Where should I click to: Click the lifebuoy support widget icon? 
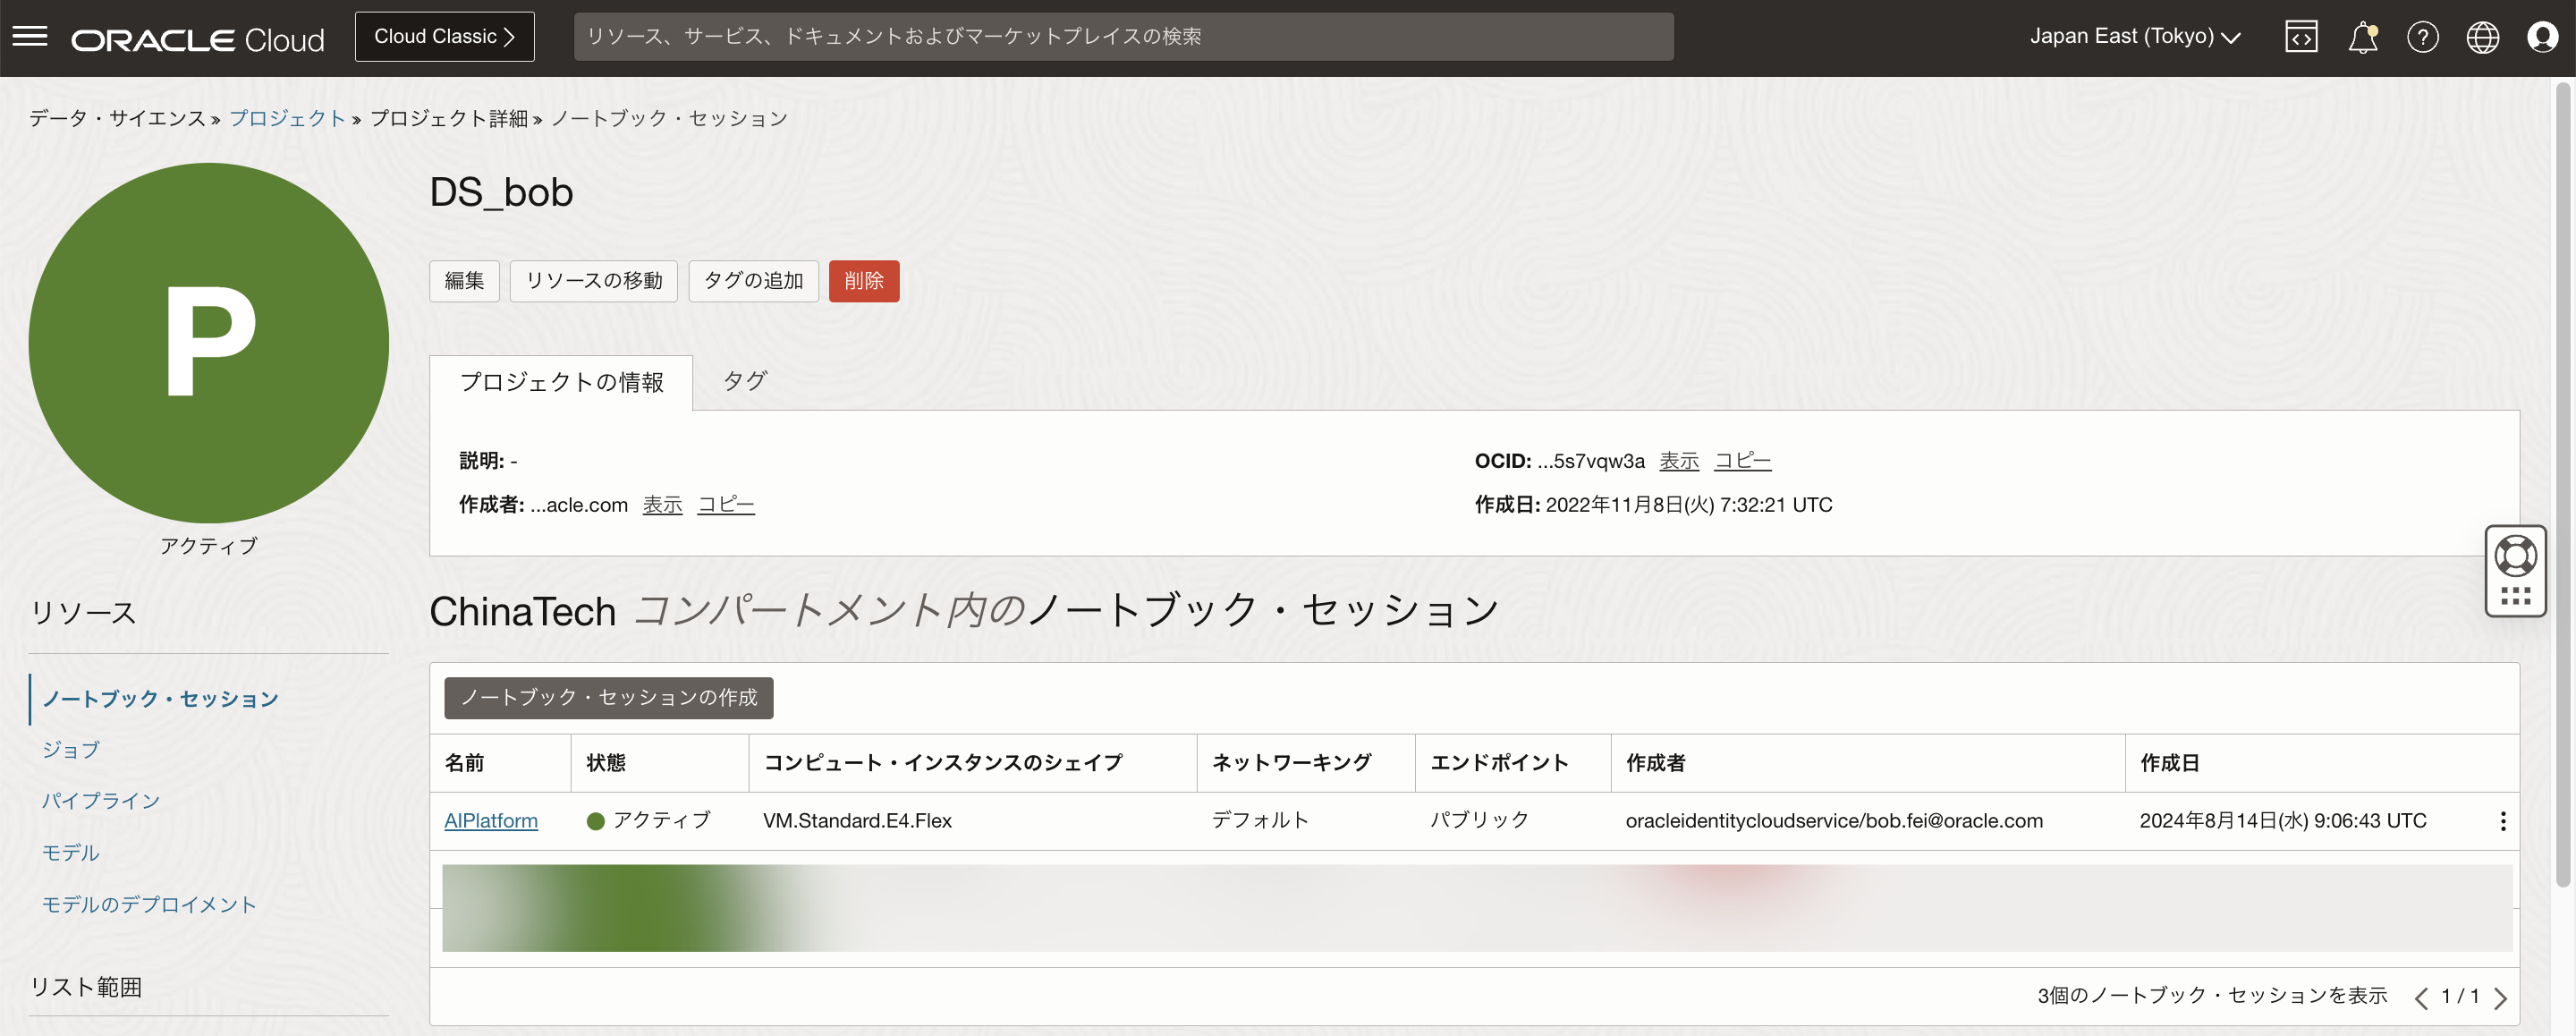(x=2515, y=556)
